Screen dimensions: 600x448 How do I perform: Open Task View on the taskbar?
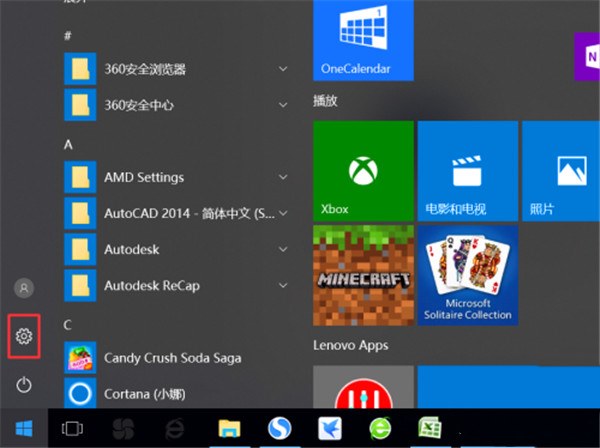coord(72,428)
